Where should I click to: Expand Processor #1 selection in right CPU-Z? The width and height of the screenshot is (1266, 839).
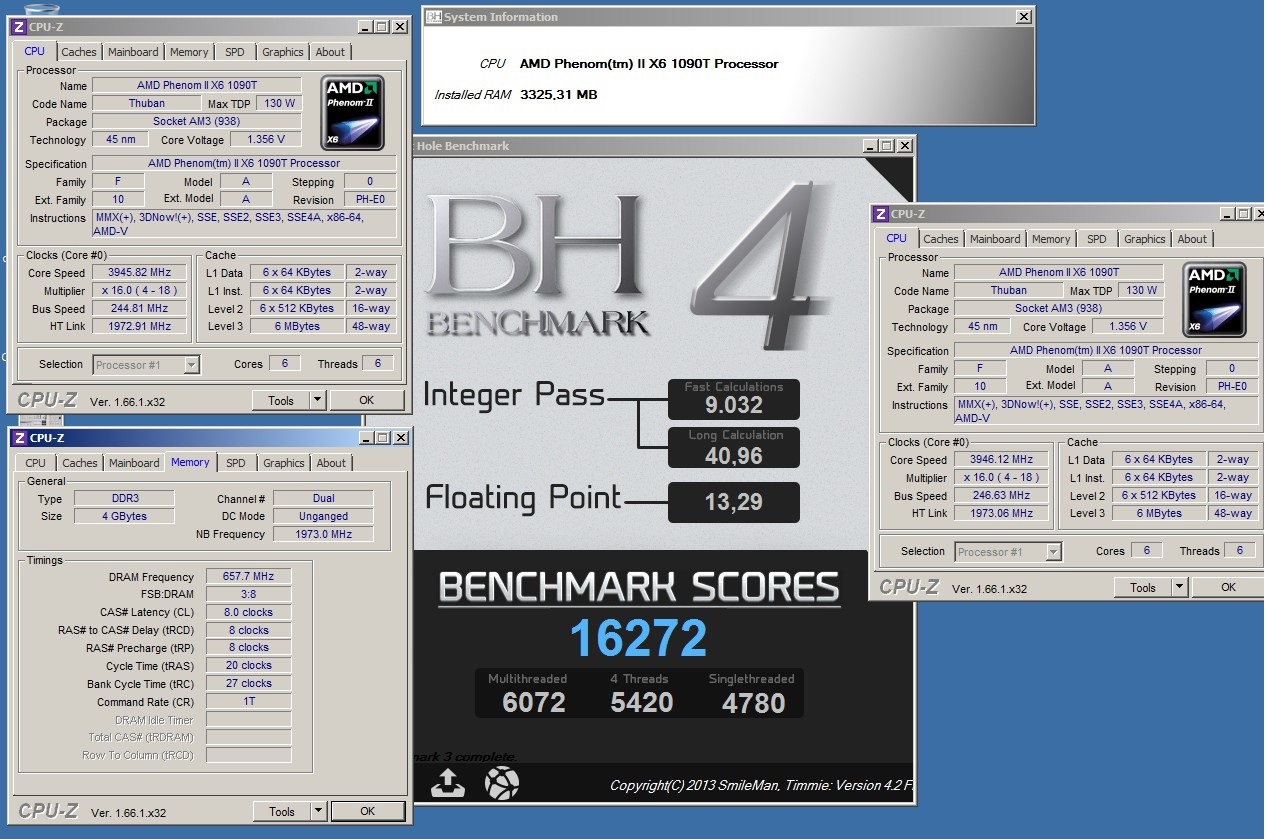(x=1053, y=552)
